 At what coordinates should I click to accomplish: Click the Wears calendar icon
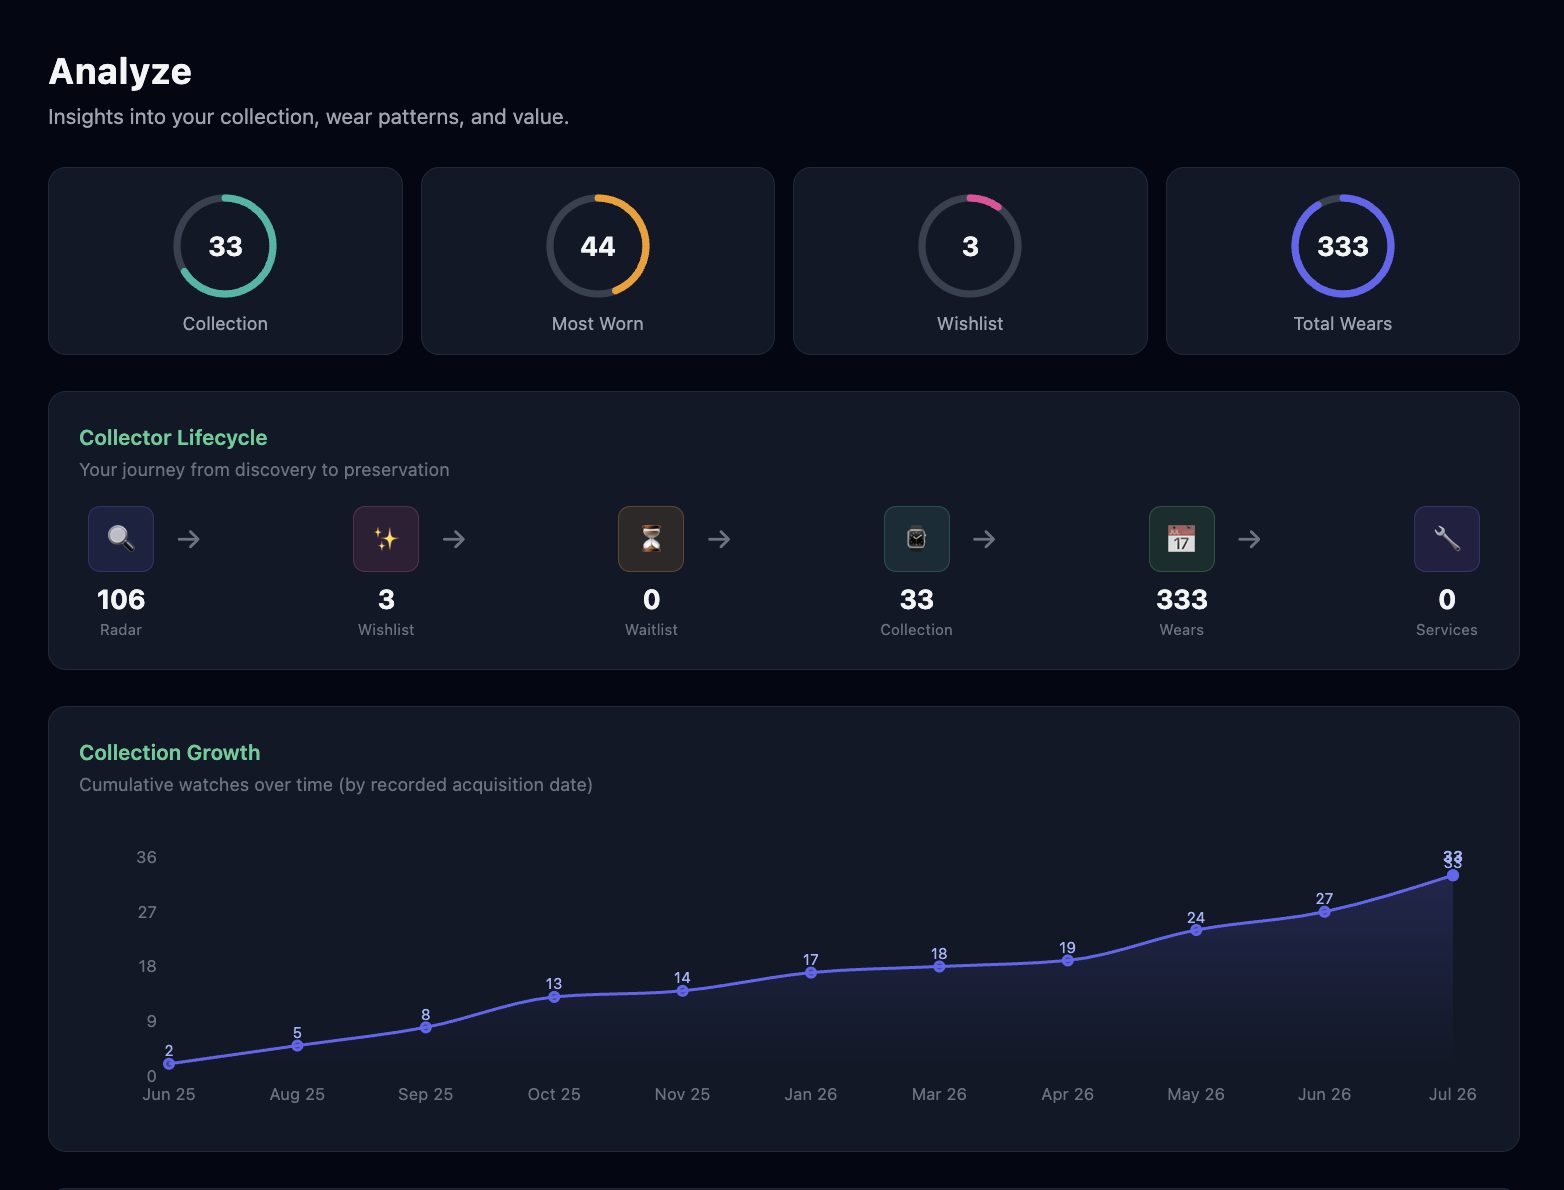point(1182,539)
